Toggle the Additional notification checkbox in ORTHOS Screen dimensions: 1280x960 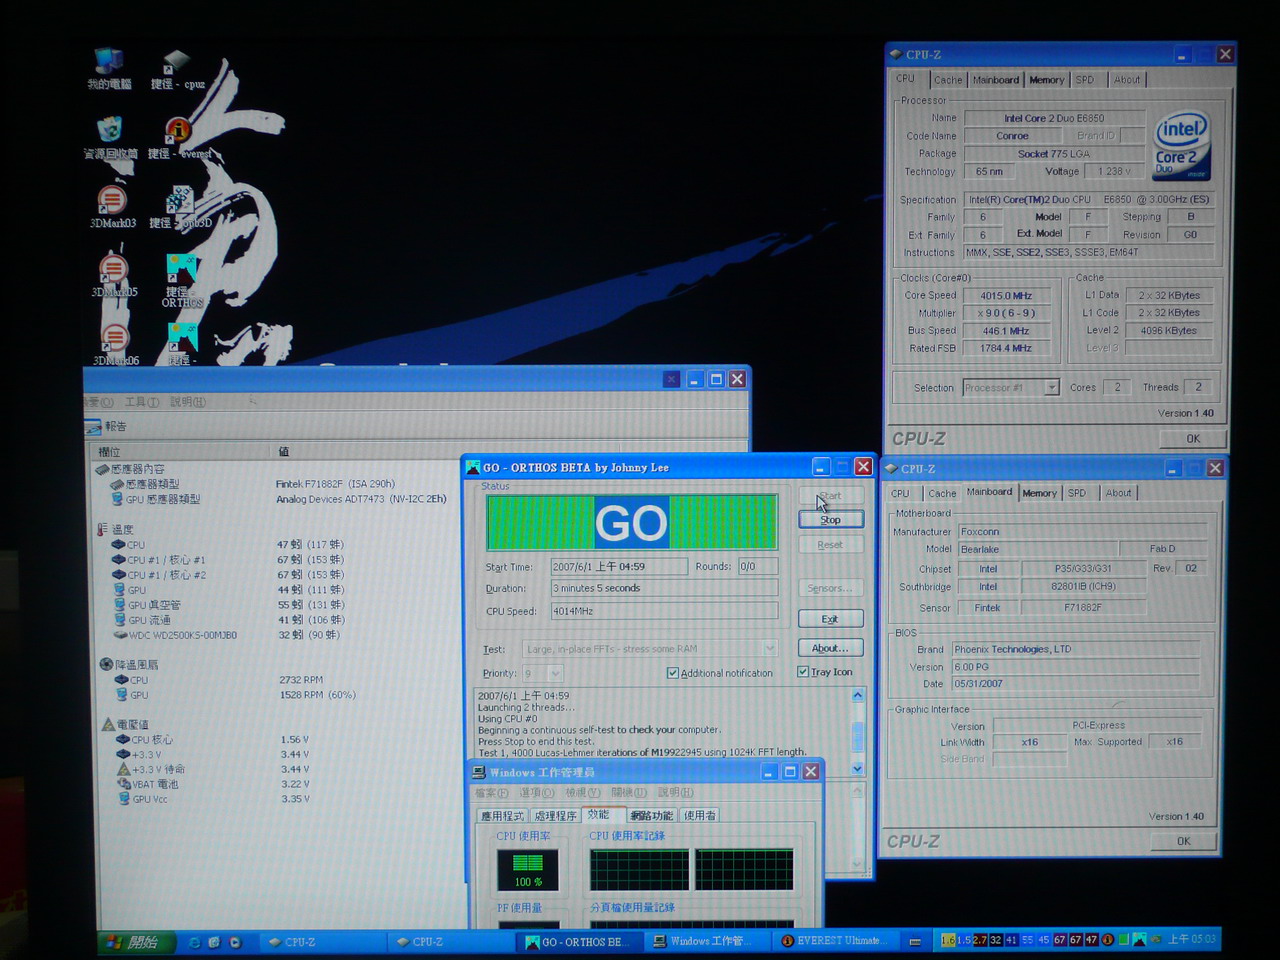[x=673, y=673]
